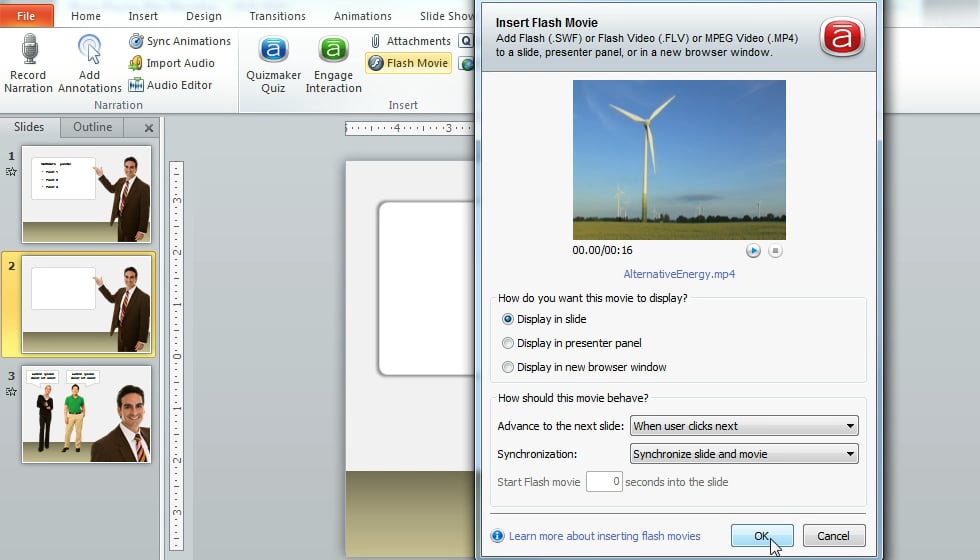Click the info icon beside Learn more

498,536
